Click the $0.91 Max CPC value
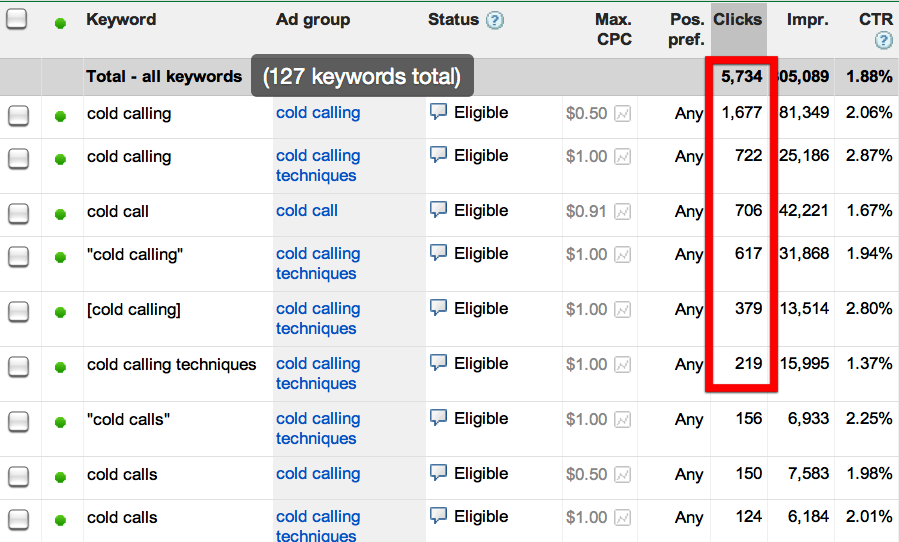The image size is (899, 542). click(x=586, y=212)
